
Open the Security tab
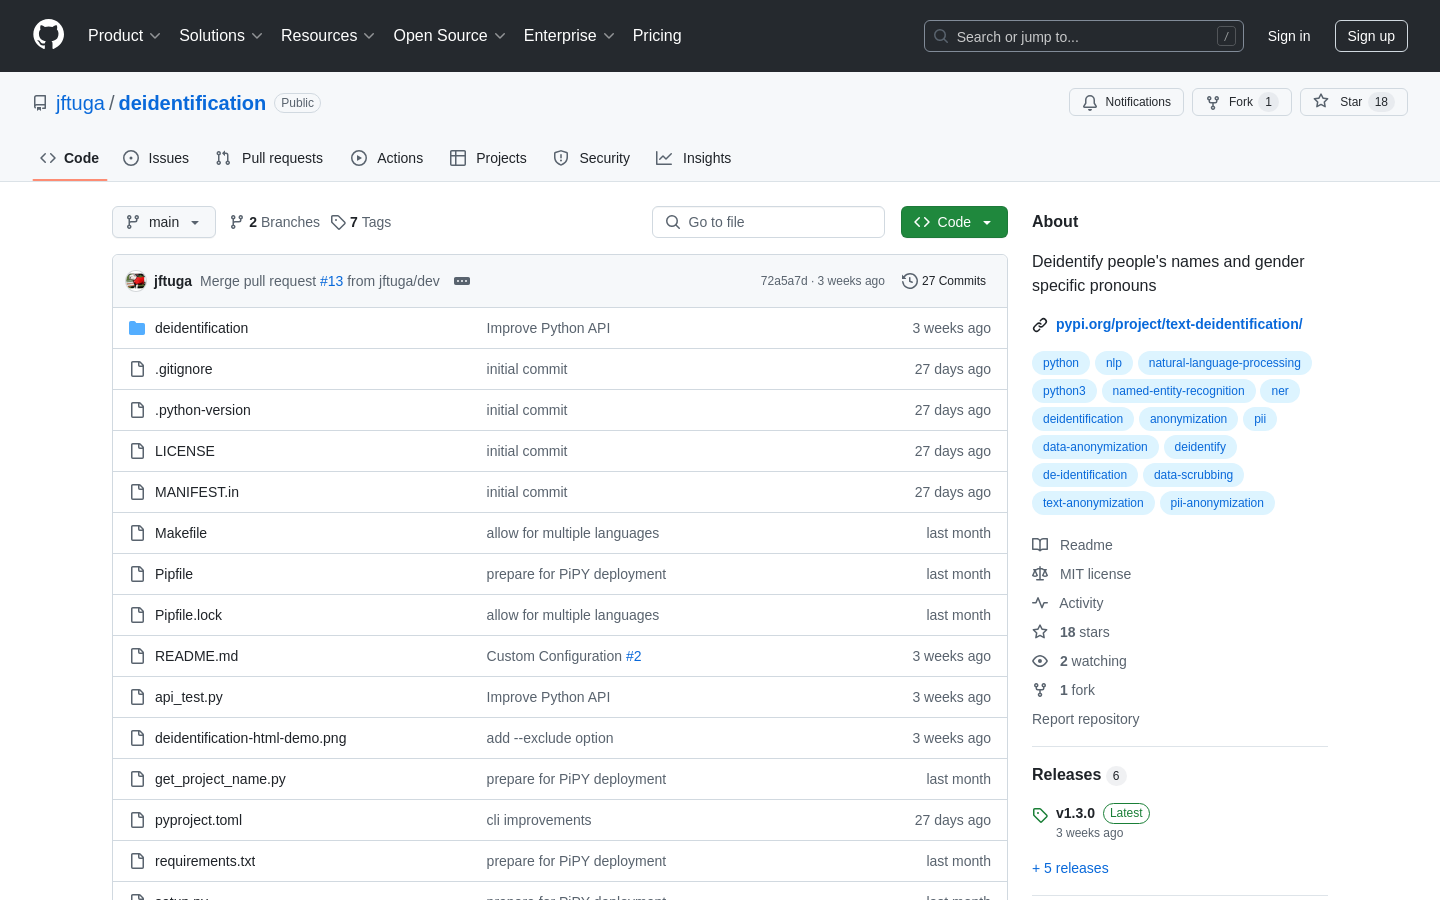592,158
